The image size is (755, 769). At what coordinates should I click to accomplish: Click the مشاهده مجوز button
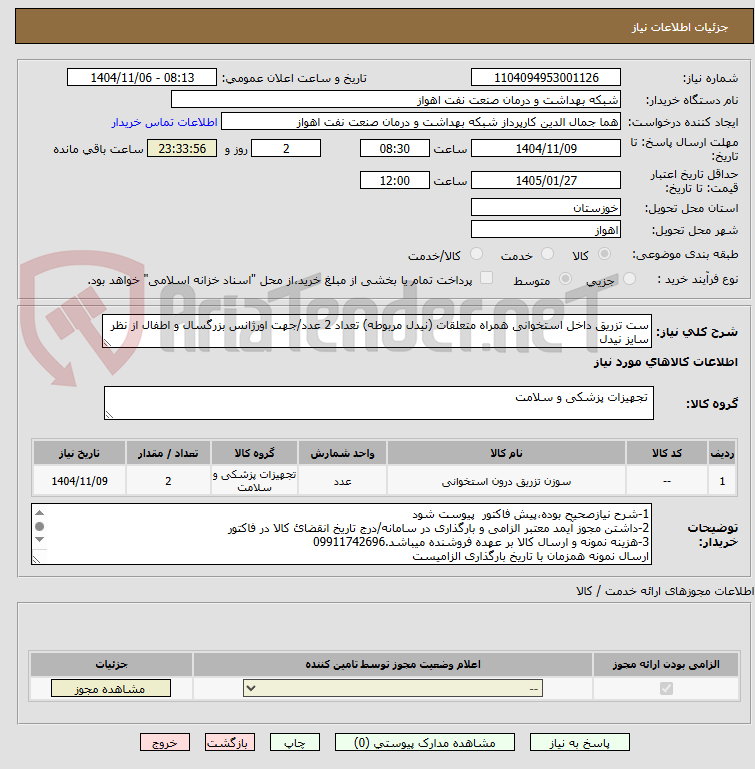111,689
